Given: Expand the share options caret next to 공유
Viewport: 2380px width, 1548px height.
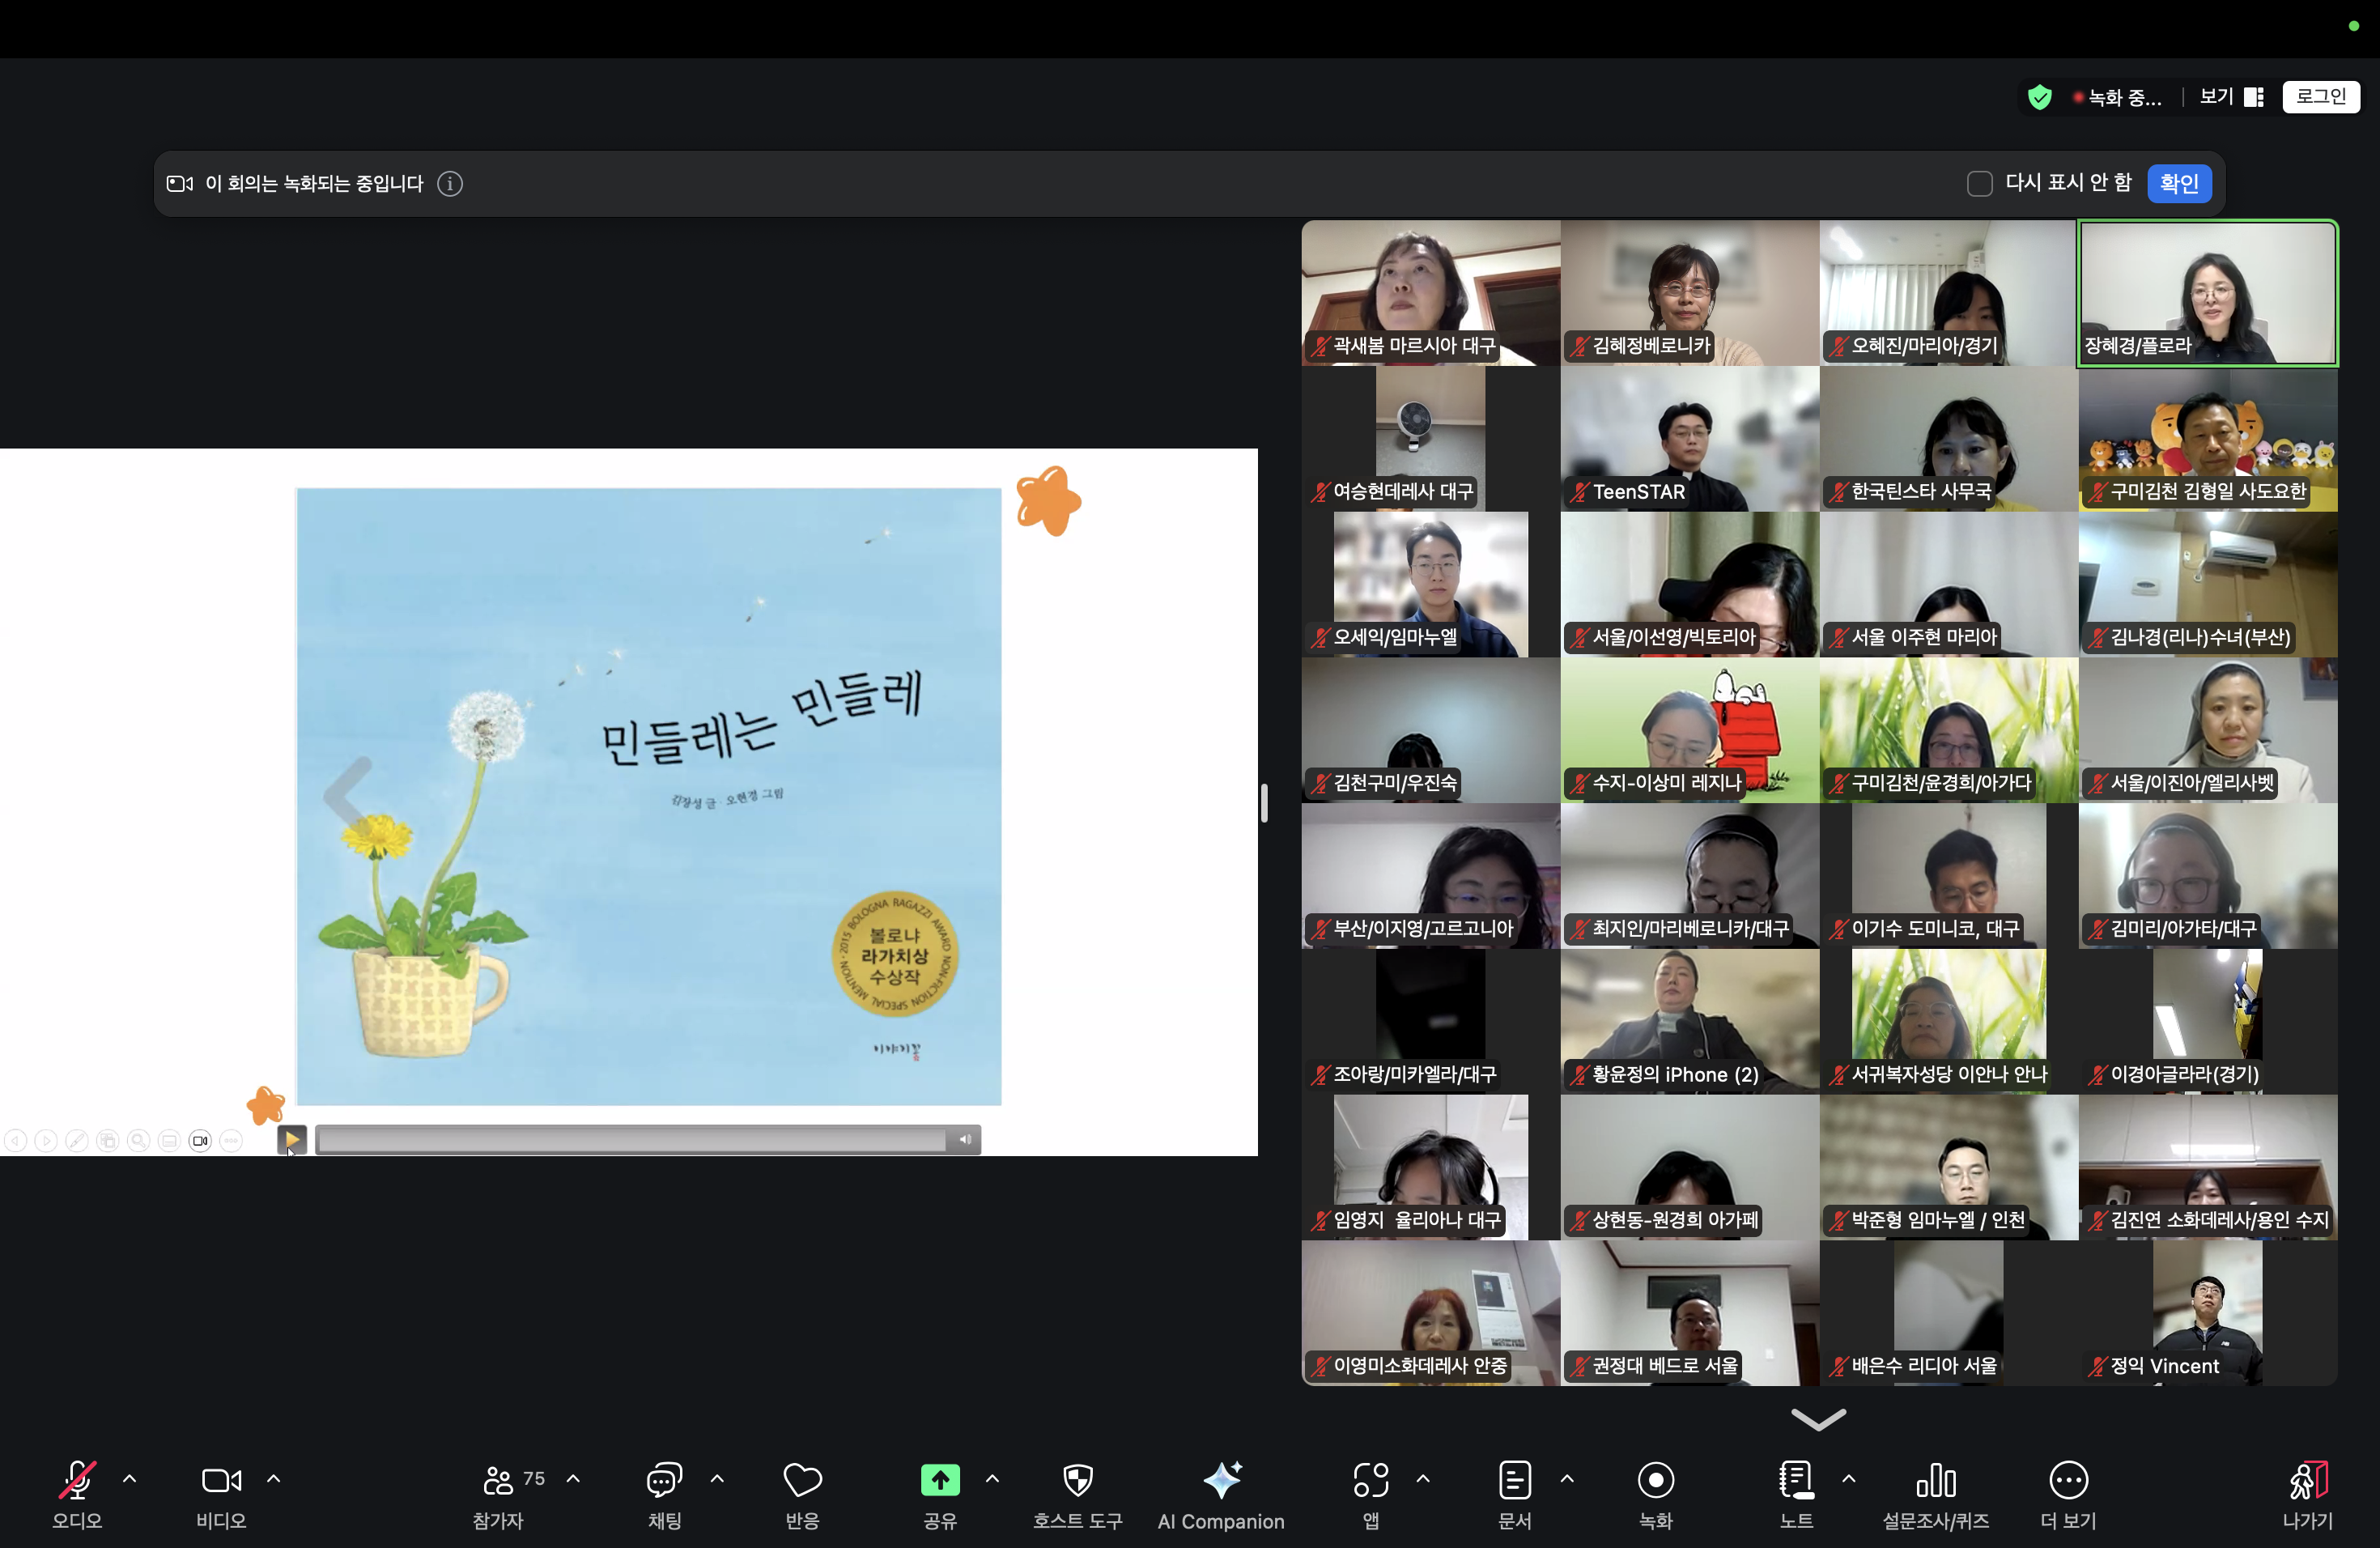Looking at the screenshot, I should [x=992, y=1478].
